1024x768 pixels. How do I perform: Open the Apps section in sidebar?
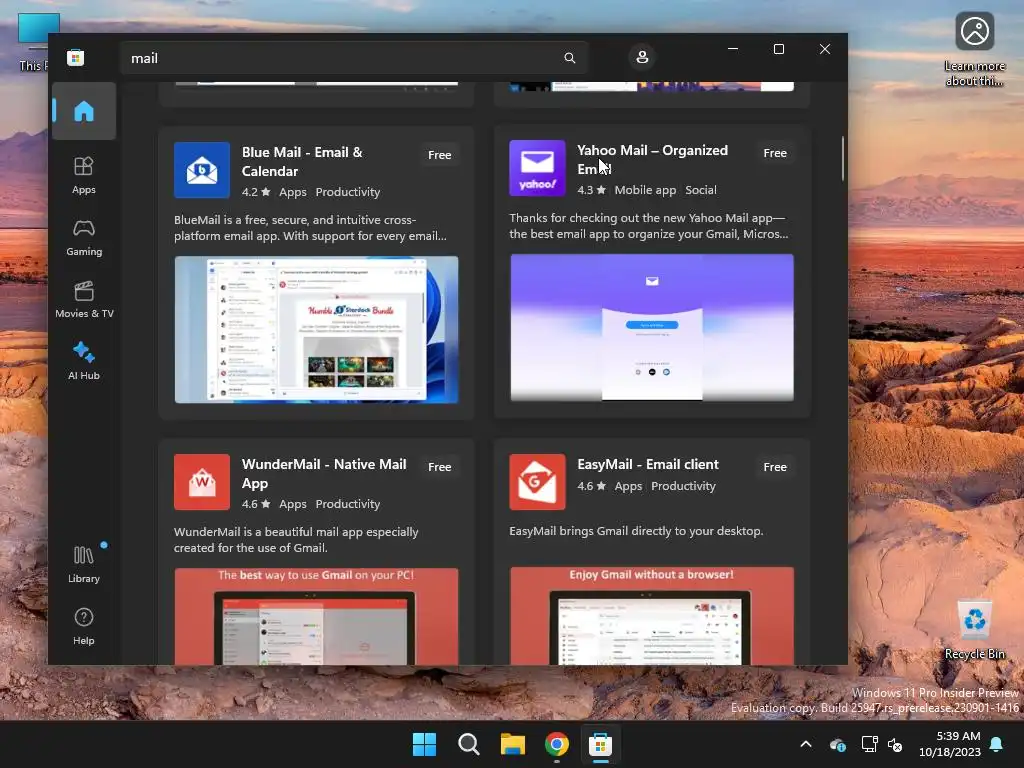(84, 176)
